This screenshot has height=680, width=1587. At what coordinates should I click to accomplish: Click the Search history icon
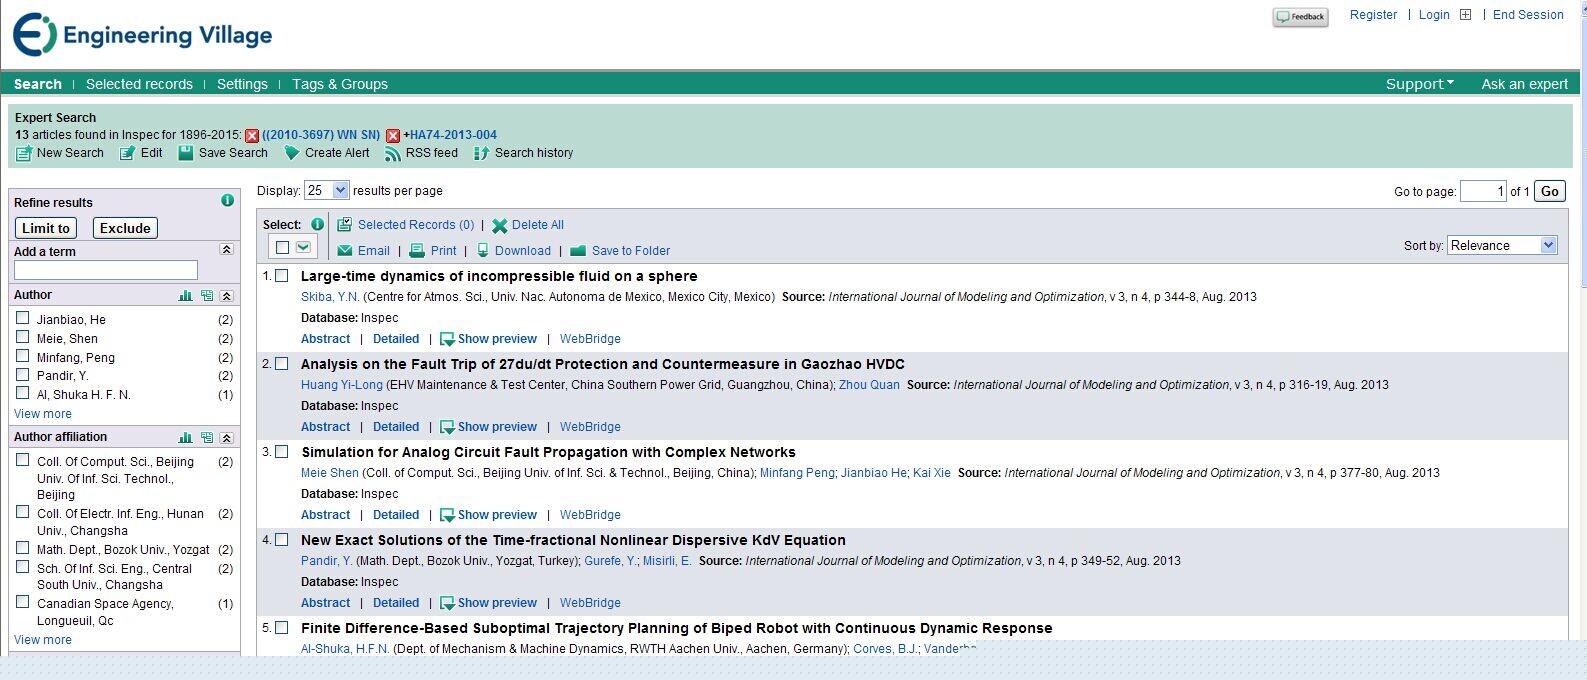[x=481, y=154]
